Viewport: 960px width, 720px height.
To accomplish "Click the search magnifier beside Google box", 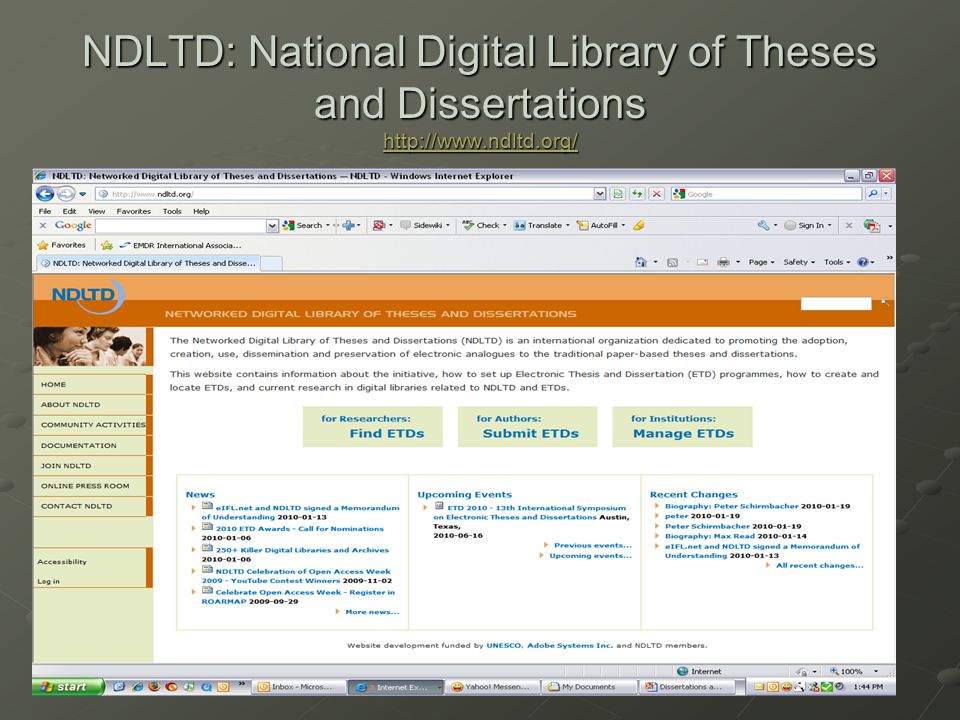I will pyautogui.click(x=872, y=194).
